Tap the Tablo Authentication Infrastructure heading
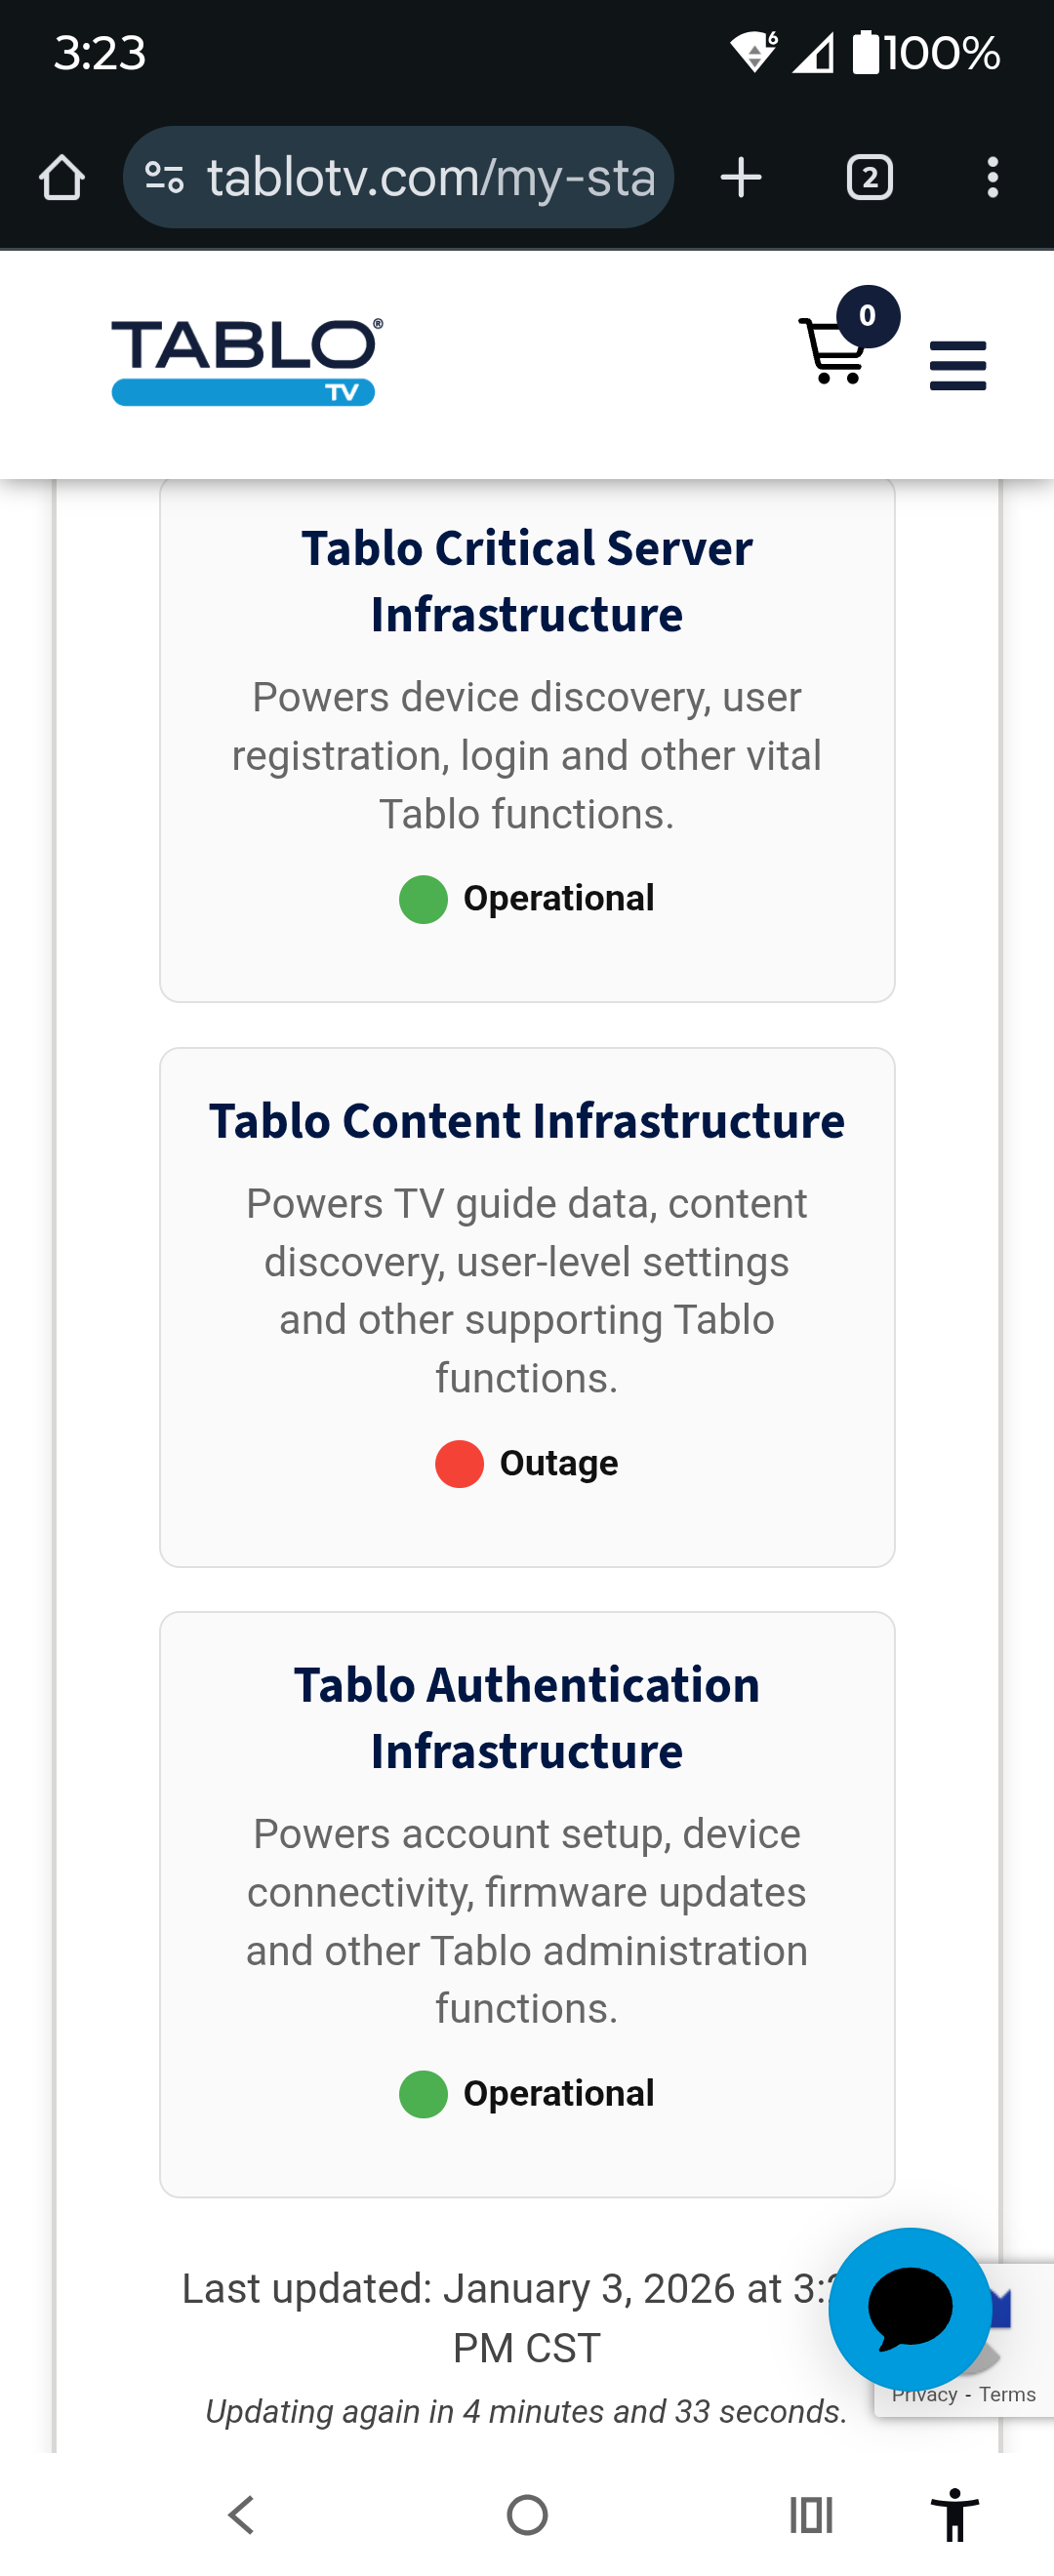The width and height of the screenshot is (1054, 2576). pyautogui.click(x=527, y=1718)
